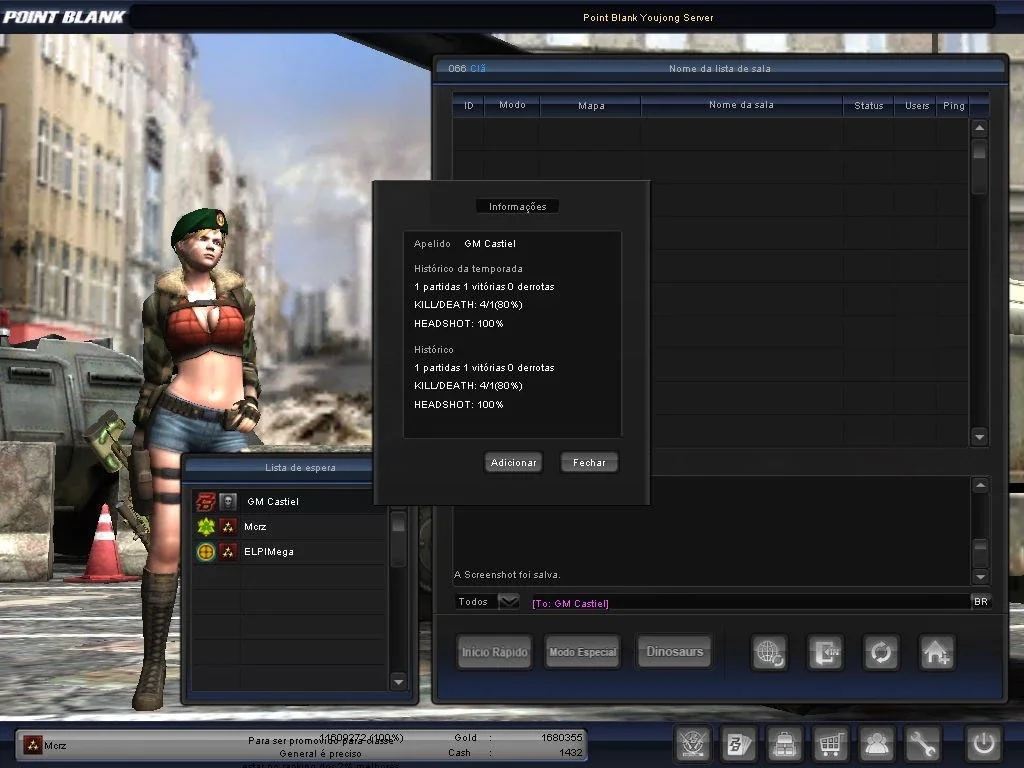Click Adicionar to add friend
Screen dimensions: 1024x768
pos(513,462)
